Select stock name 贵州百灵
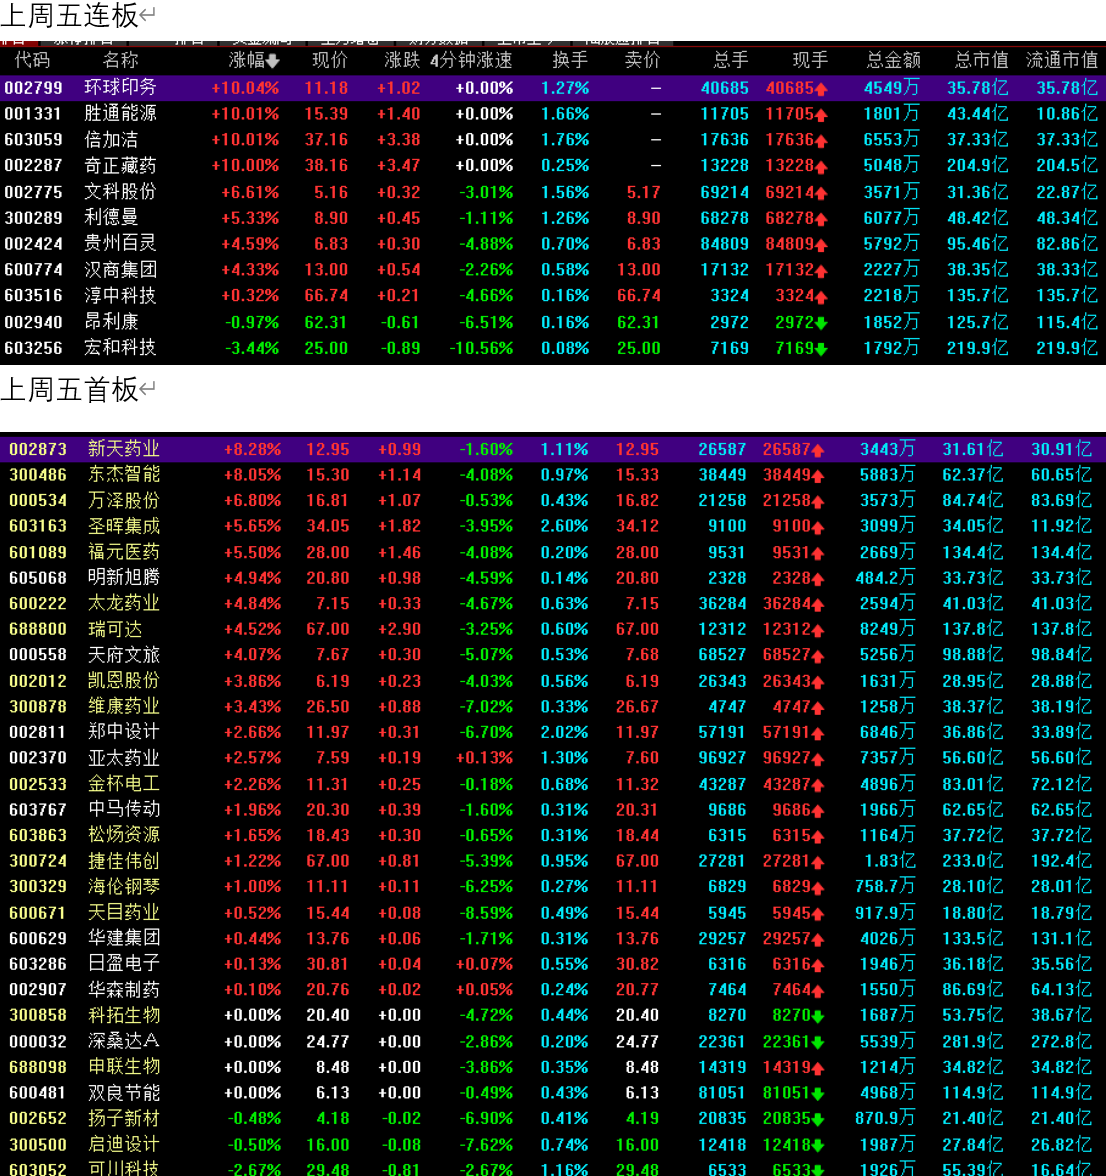The width and height of the screenshot is (1106, 1176). 121,244
